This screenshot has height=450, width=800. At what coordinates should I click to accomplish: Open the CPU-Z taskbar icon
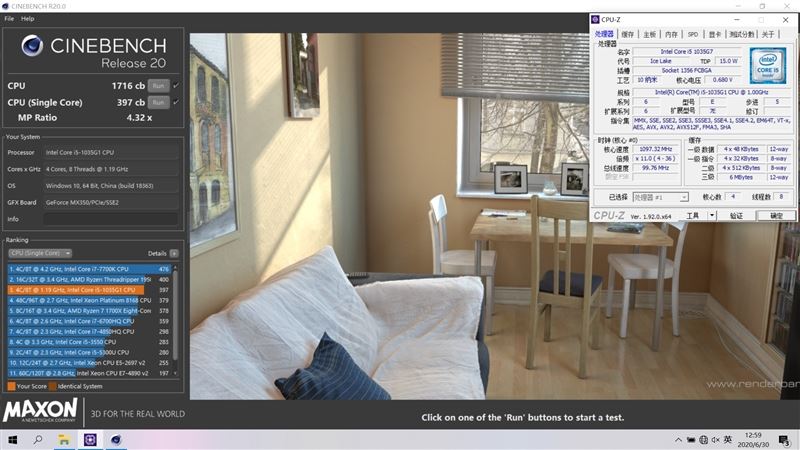[x=90, y=440]
